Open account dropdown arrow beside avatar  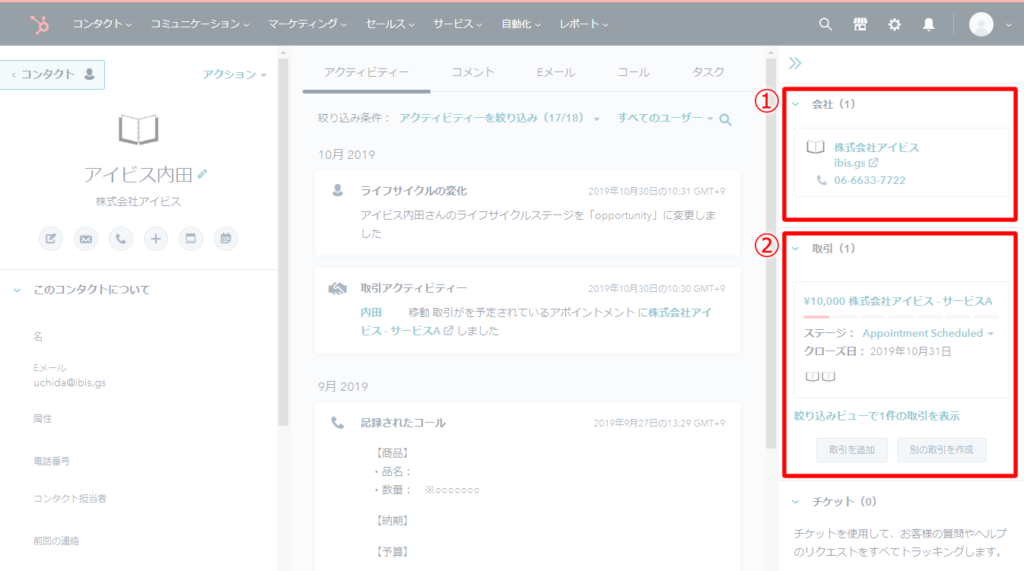click(x=1008, y=25)
